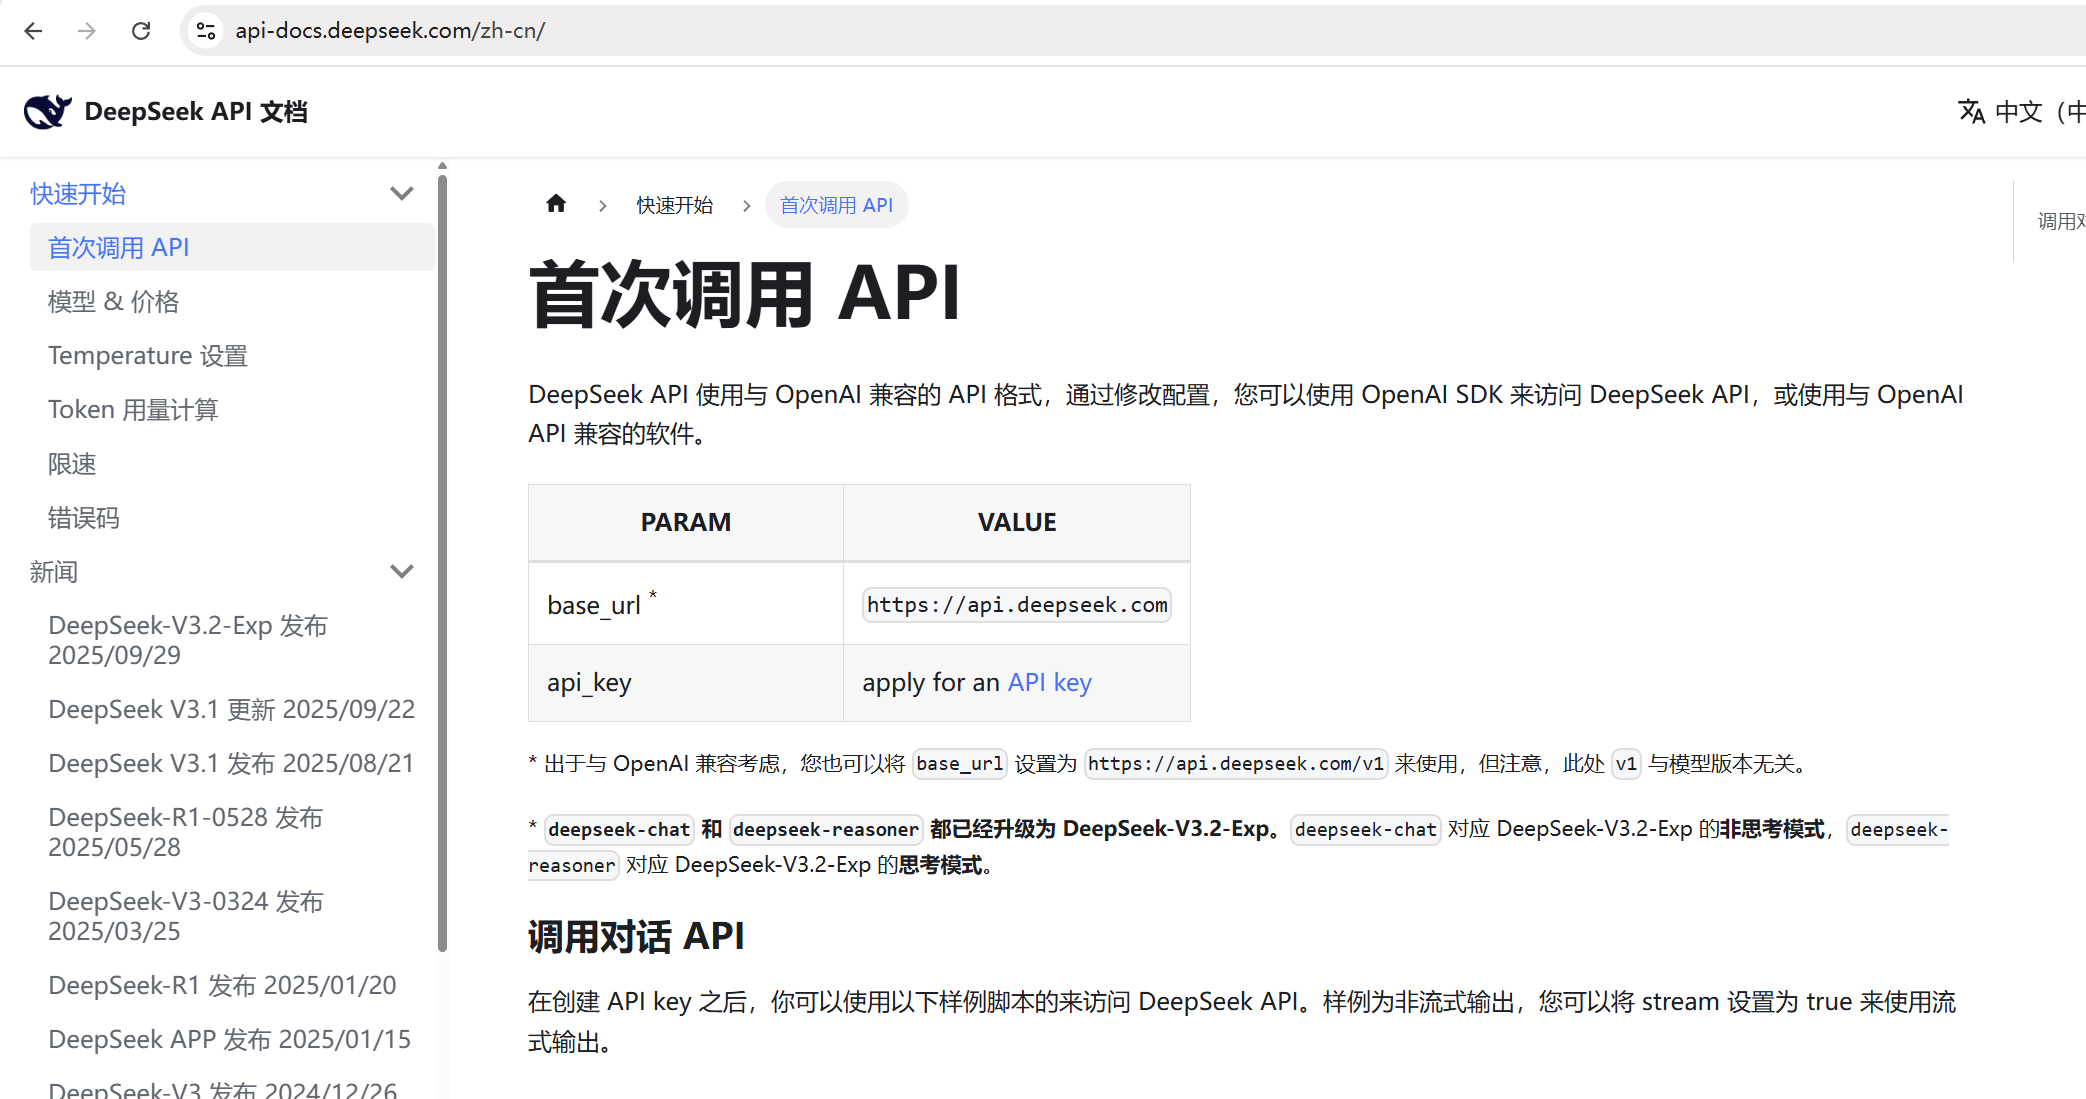Open site info icon in address bar
2086x1099 pixels.
206,31
